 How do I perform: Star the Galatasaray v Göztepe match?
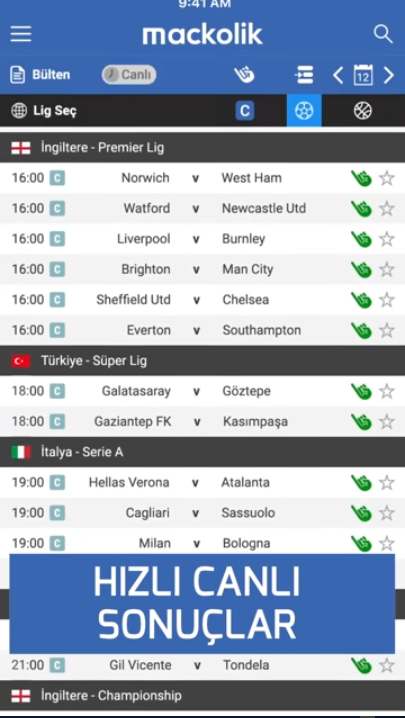pos(387,392)
